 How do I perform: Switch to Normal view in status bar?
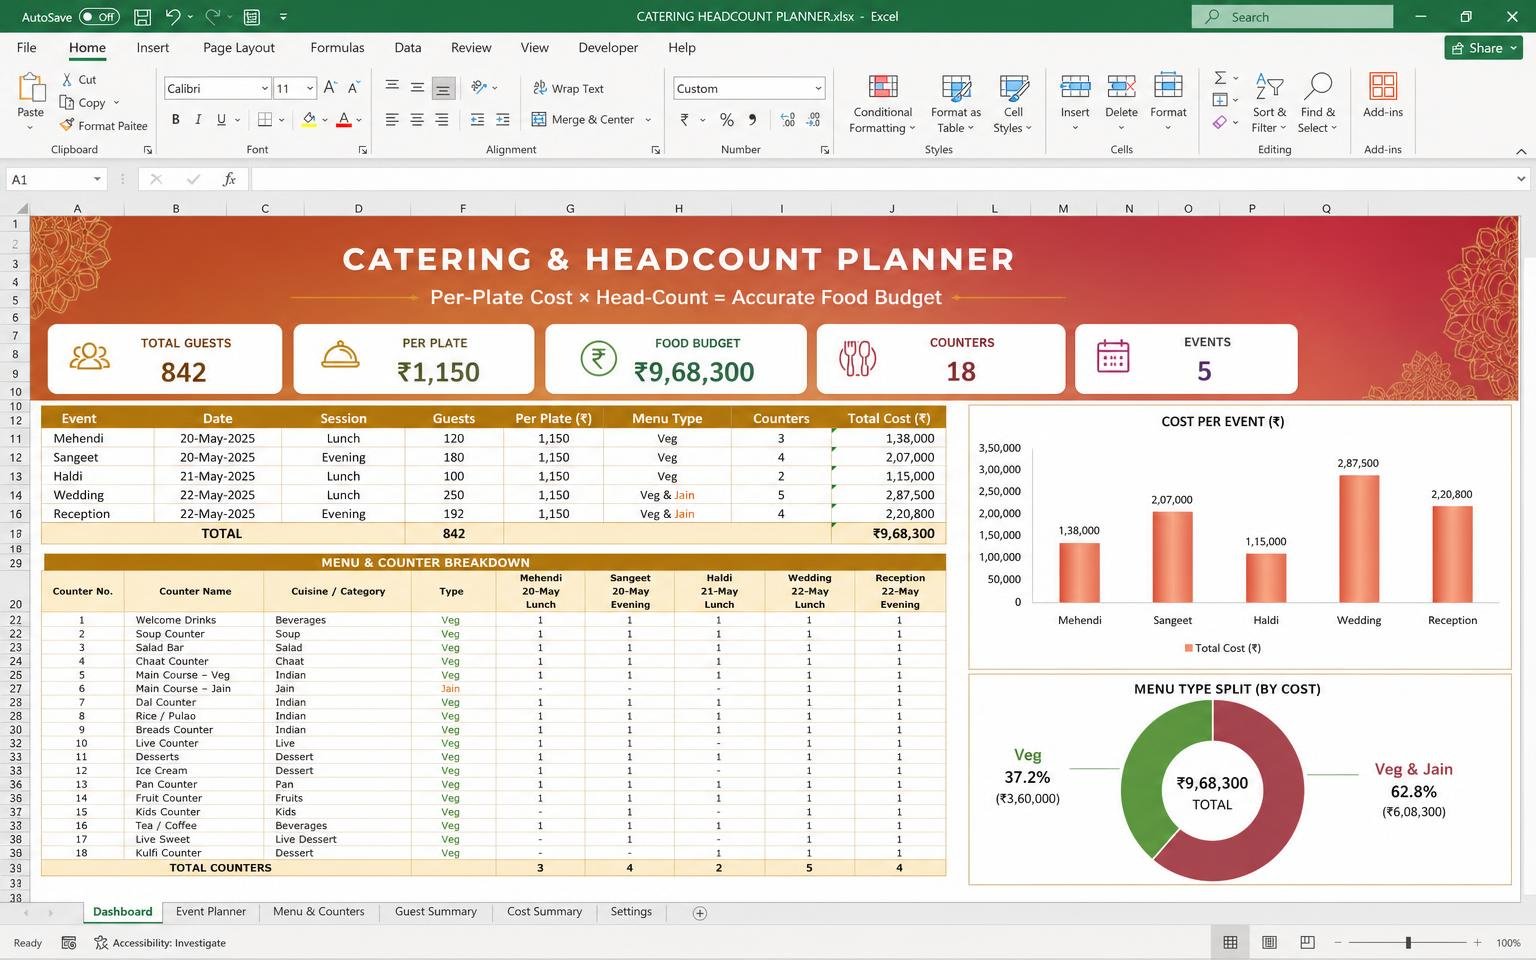coord(1230,943)
